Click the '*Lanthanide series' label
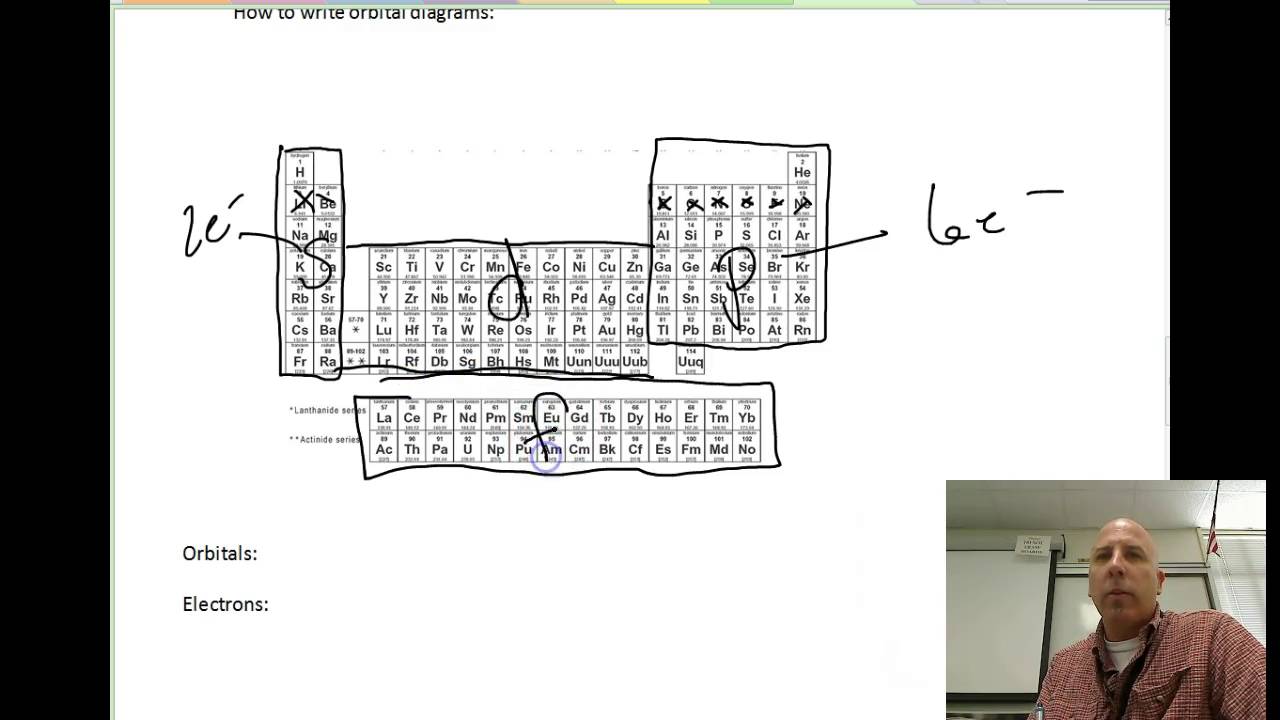Image resolution: width=1280 pixels, height=720 pixels. (x=327, y=410)
